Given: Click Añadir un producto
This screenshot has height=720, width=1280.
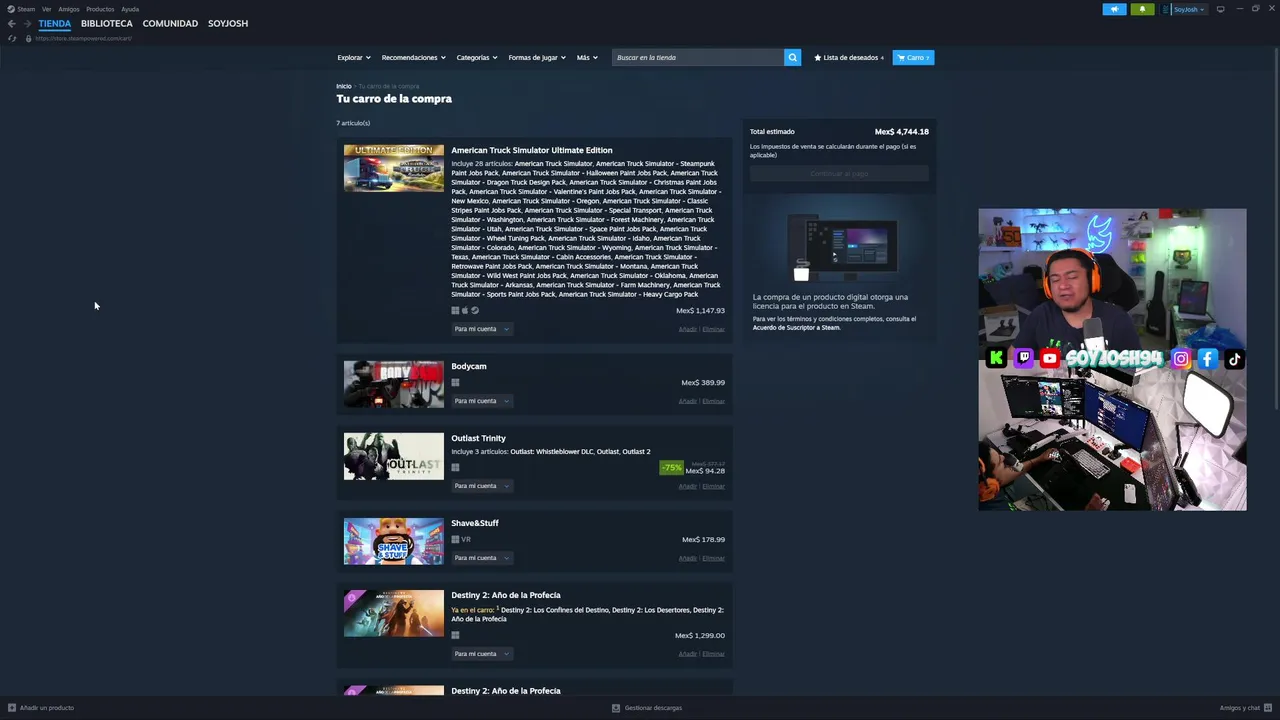Looking at the screenshot, I should [47, 707].
